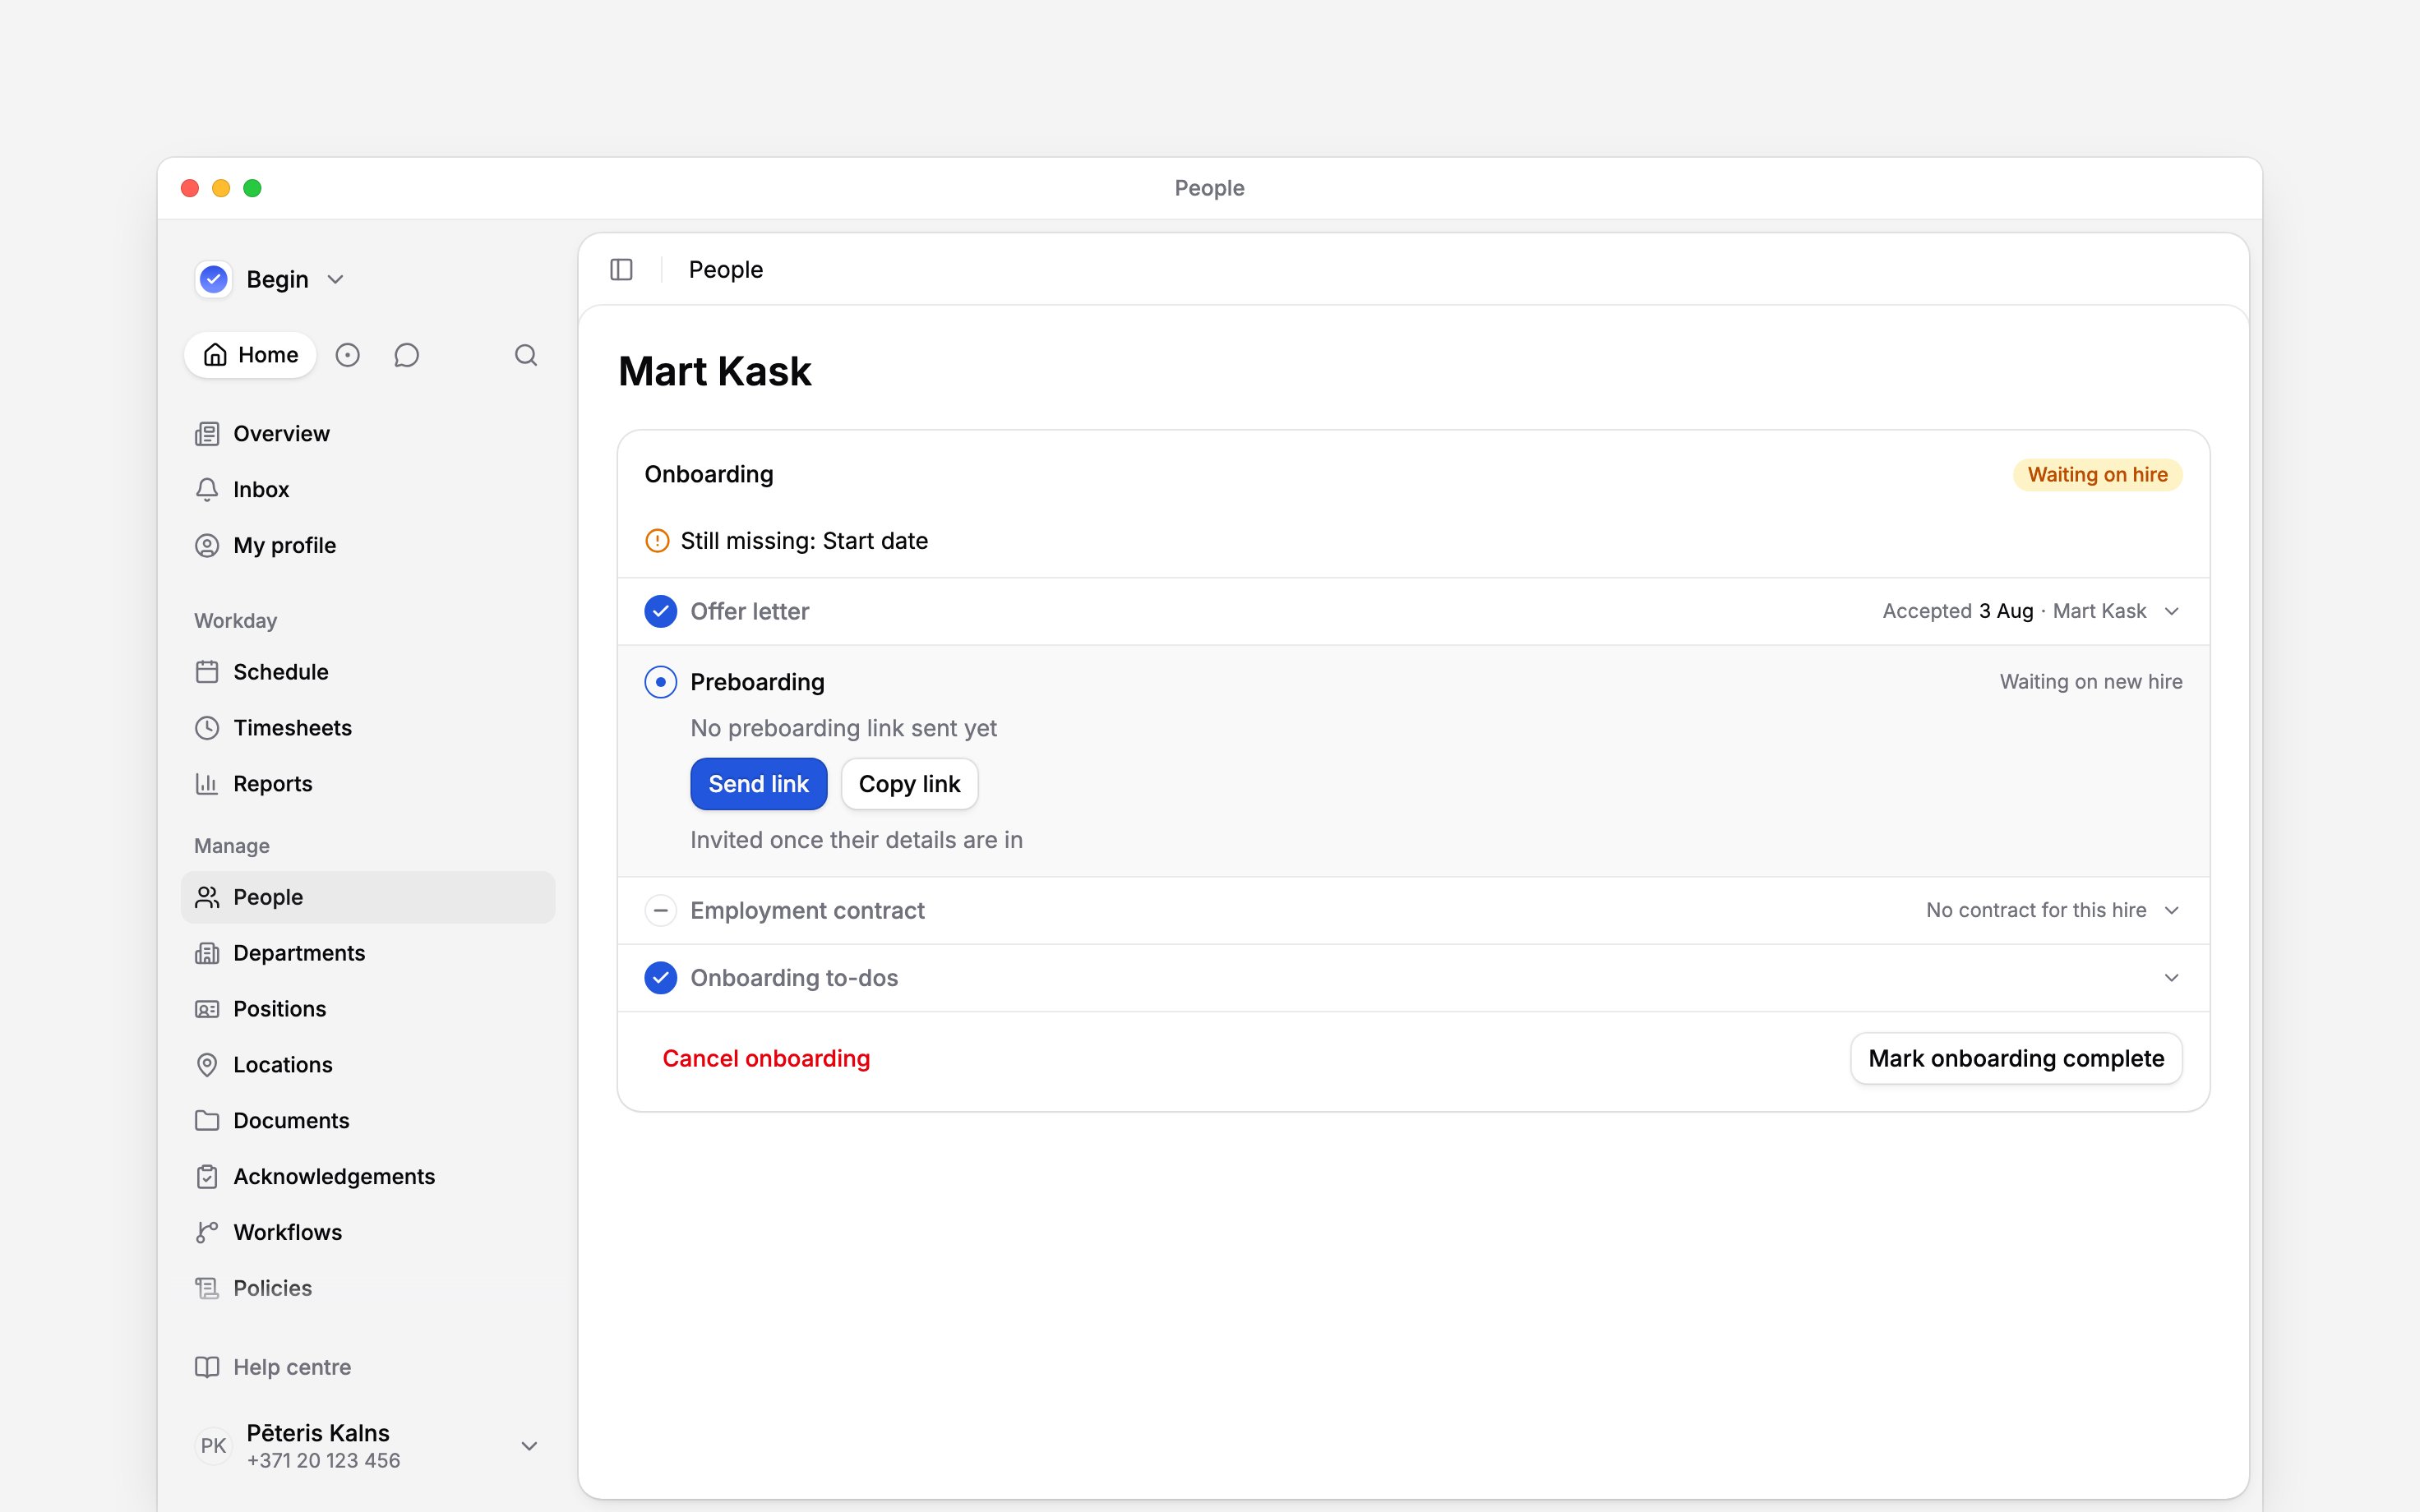Click the Acknowledgements clipboard icon
The height and width of the screenshot is (1512, 2420).
pos(207,1177)
